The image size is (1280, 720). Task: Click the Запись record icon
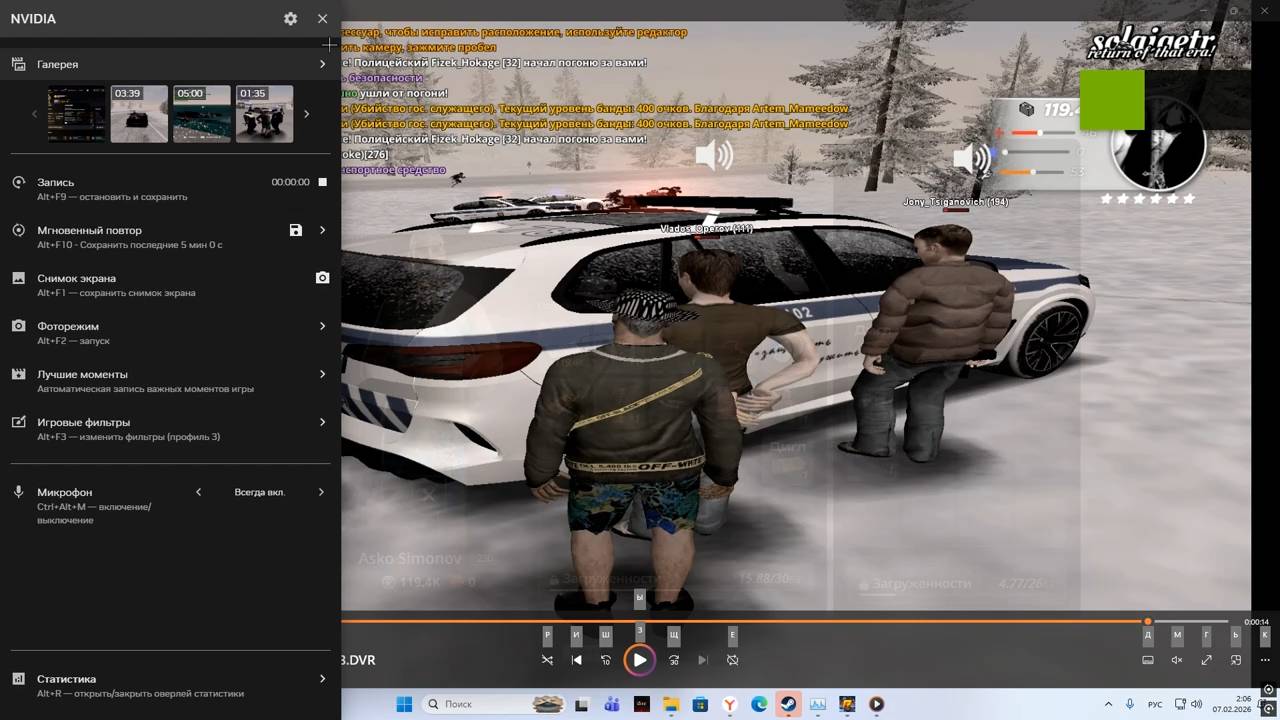point(18,182)
